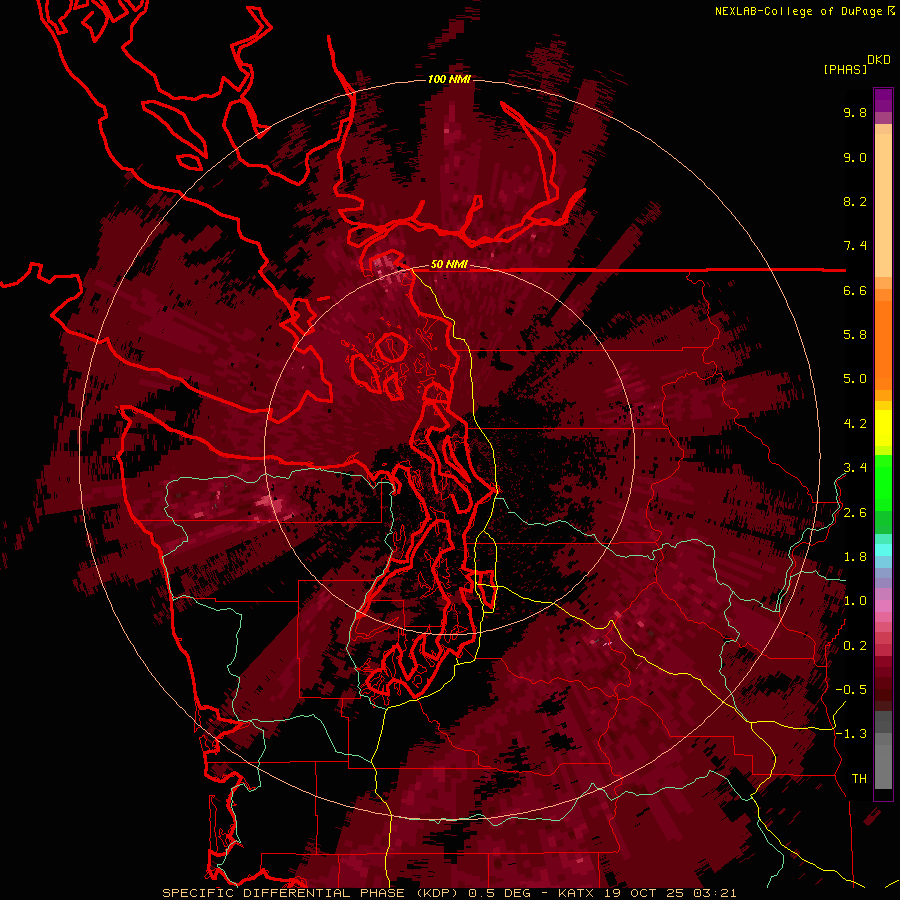Screen dimensions: 900x900
Task: Click the 50 NMI range ring label
Action: [449, 265]
